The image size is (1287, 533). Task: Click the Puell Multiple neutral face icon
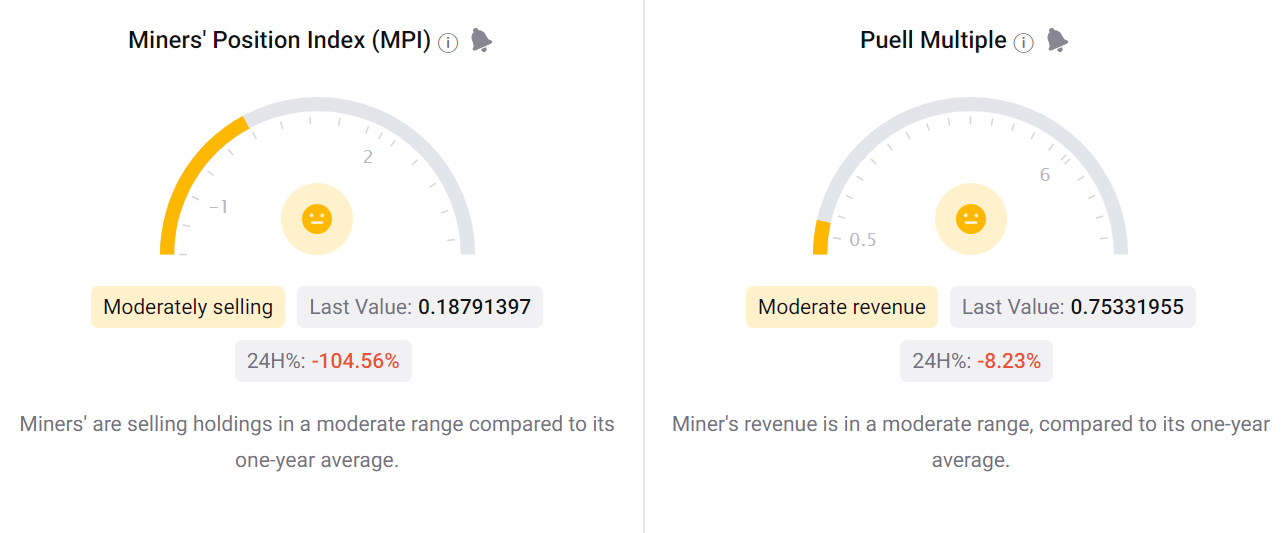click(970, 219)
